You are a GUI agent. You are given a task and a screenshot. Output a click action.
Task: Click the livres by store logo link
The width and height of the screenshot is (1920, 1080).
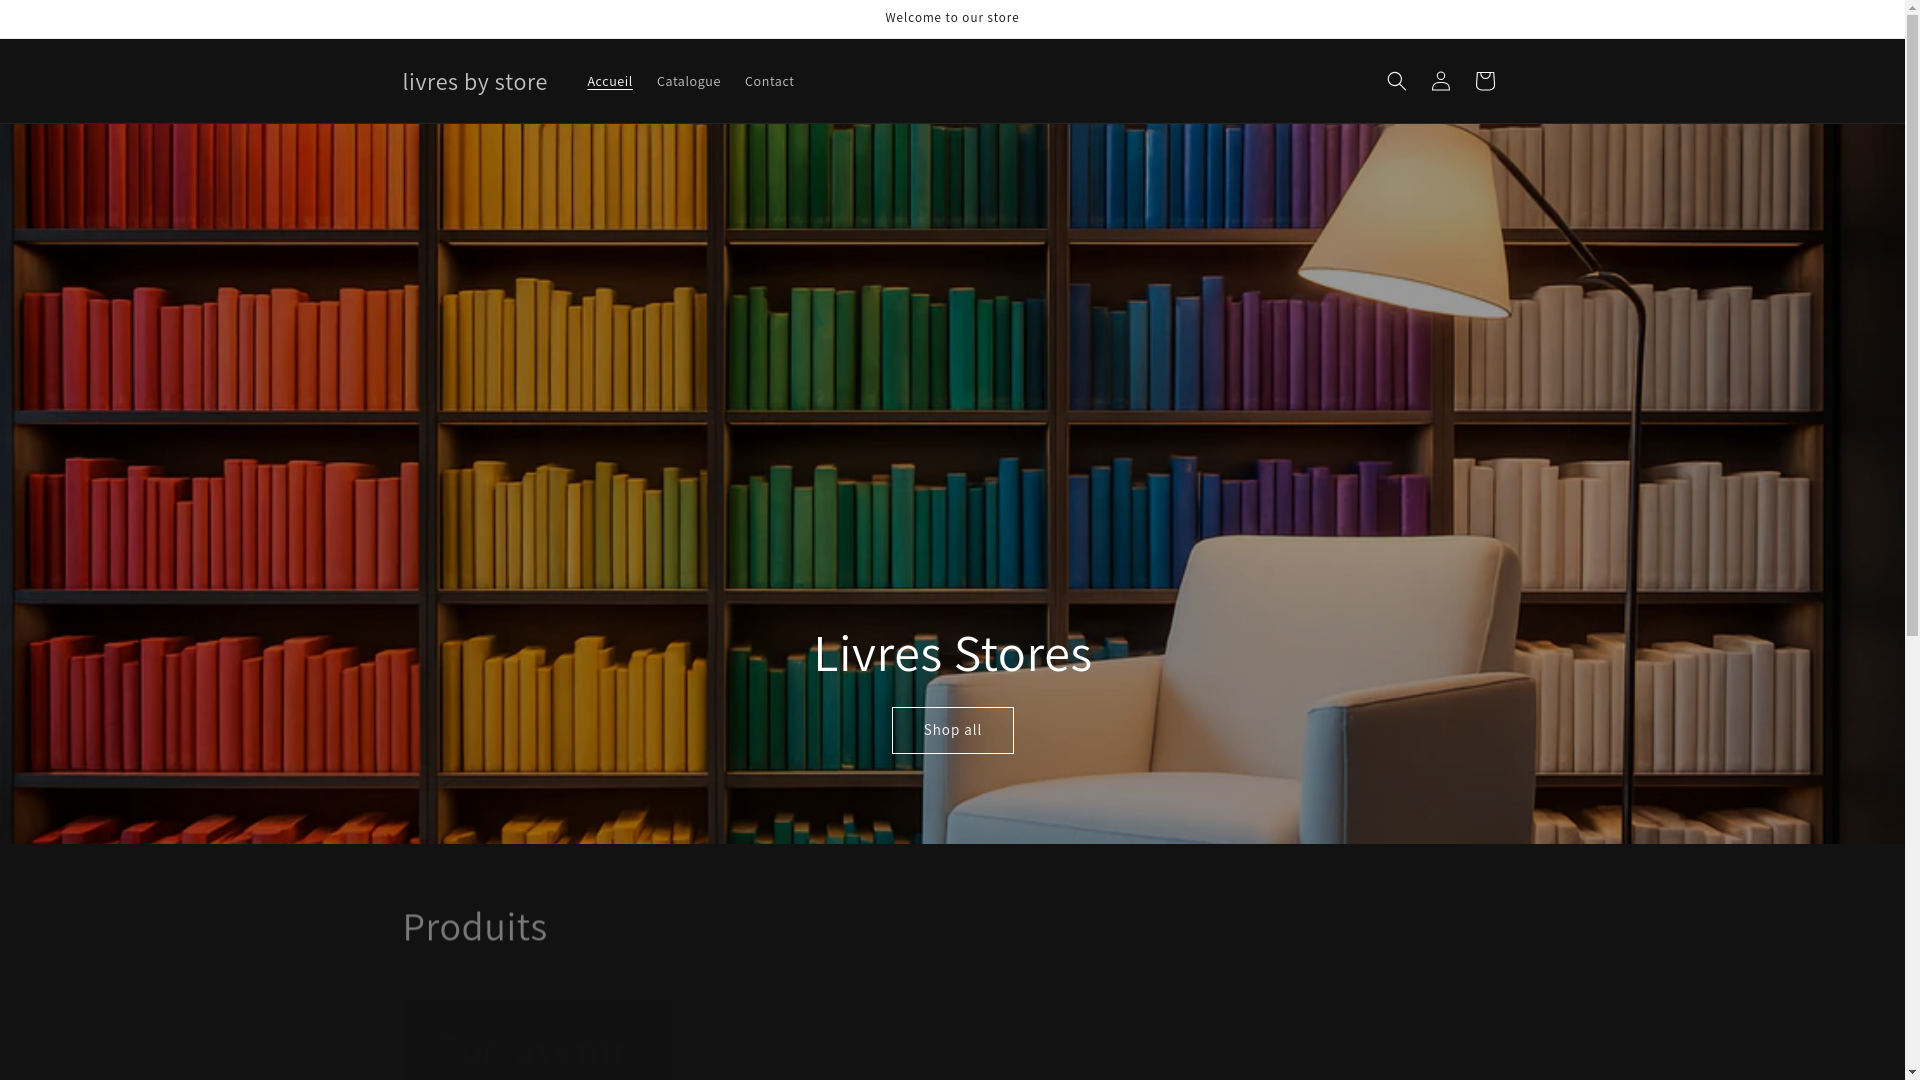click(x=475, y=81)
